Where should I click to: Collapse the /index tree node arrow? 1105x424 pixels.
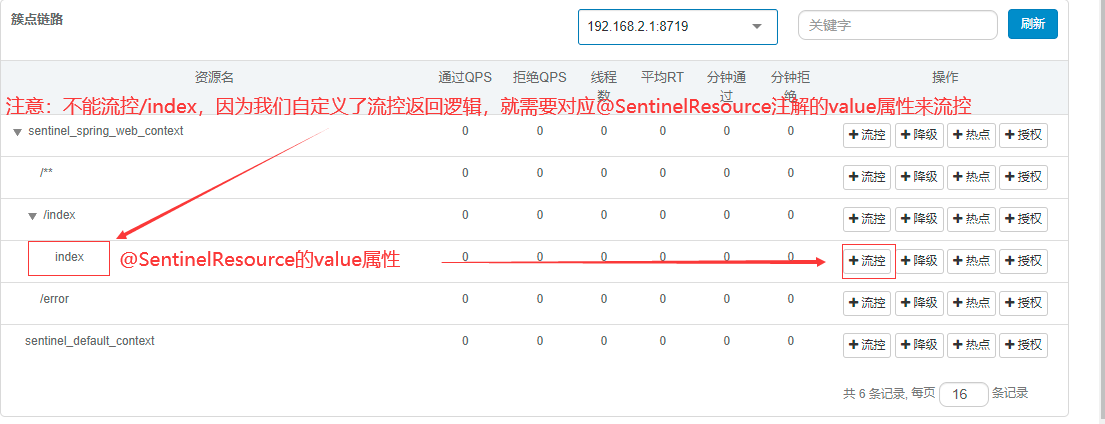[32, 216]
